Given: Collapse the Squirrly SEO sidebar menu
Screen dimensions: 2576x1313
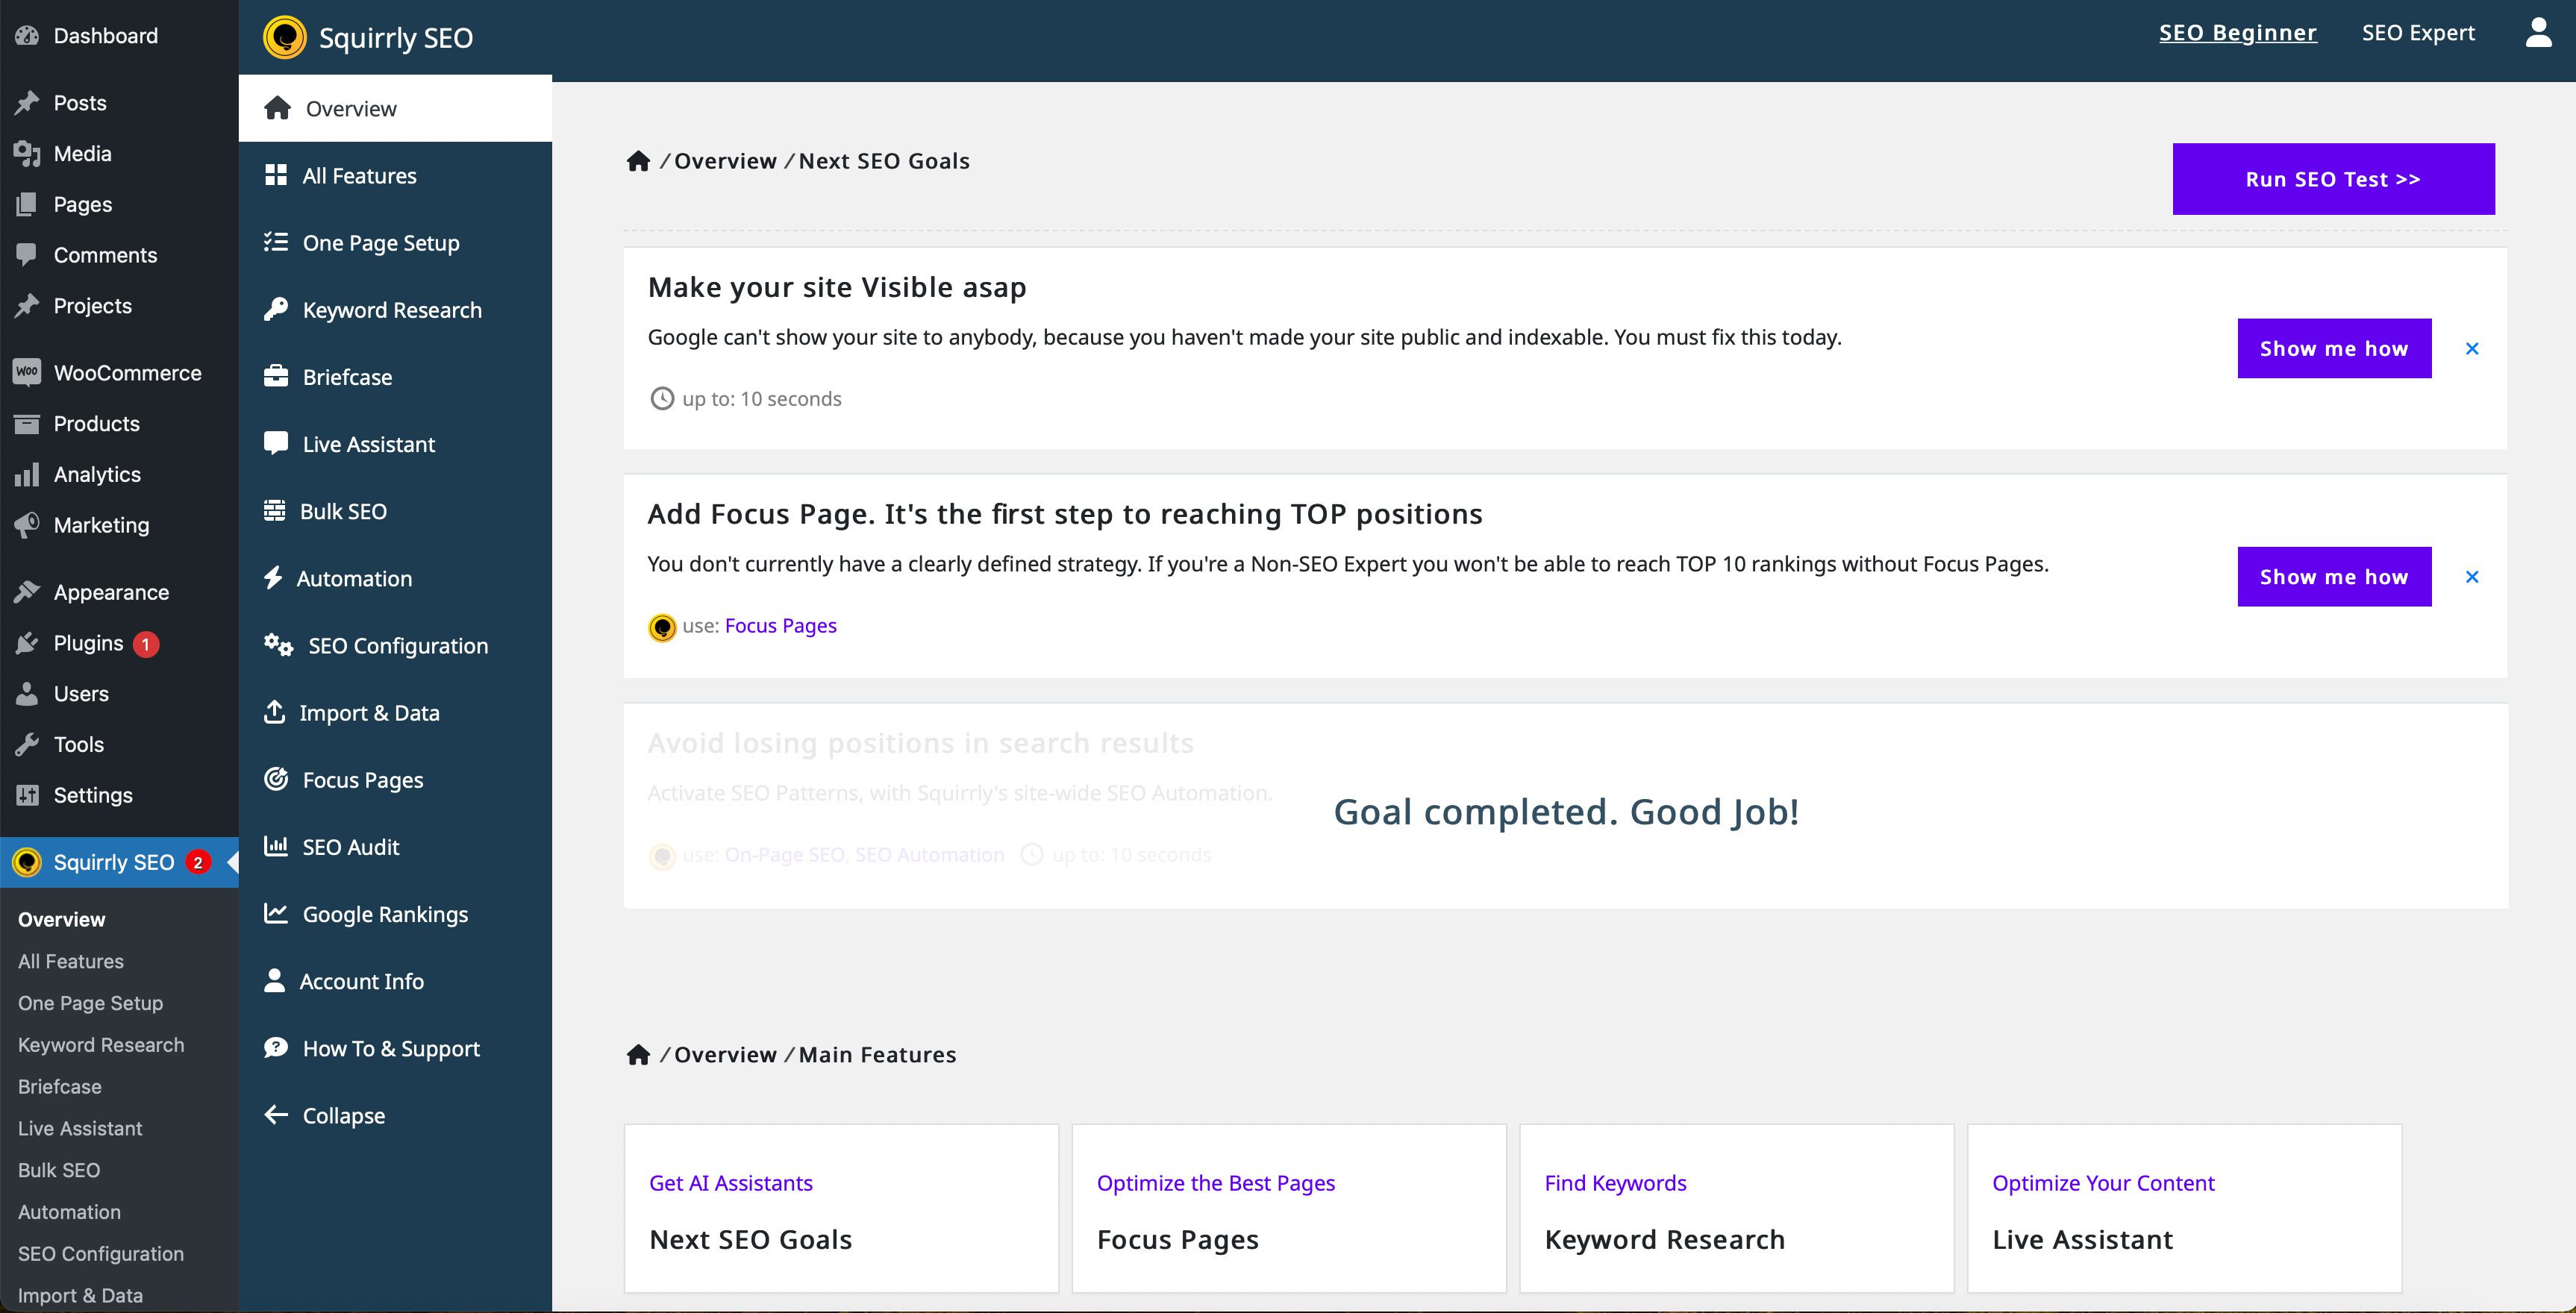Looking at the screenshot, I should click(342, 1114).
